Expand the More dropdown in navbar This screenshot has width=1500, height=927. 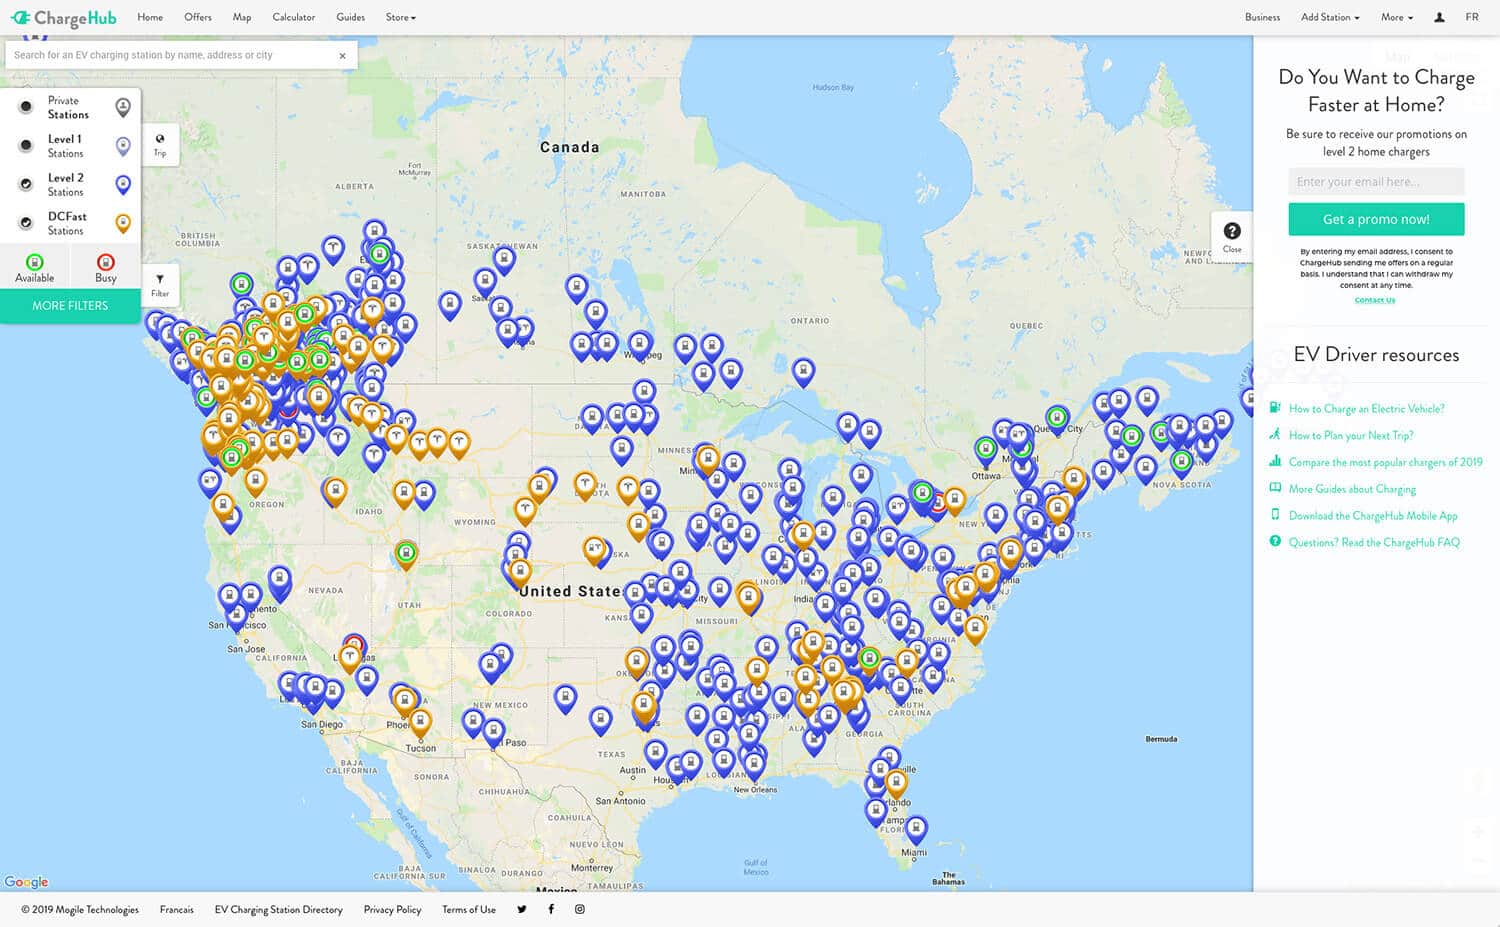1397,17
